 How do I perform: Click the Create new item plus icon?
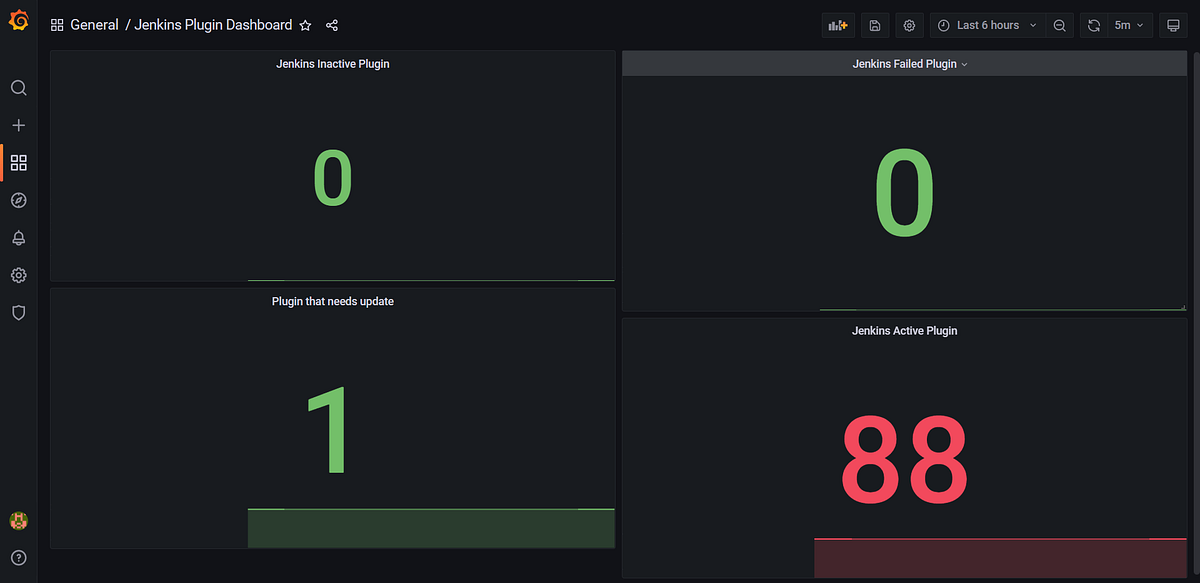pyautogui.click(x=18, y=125)
